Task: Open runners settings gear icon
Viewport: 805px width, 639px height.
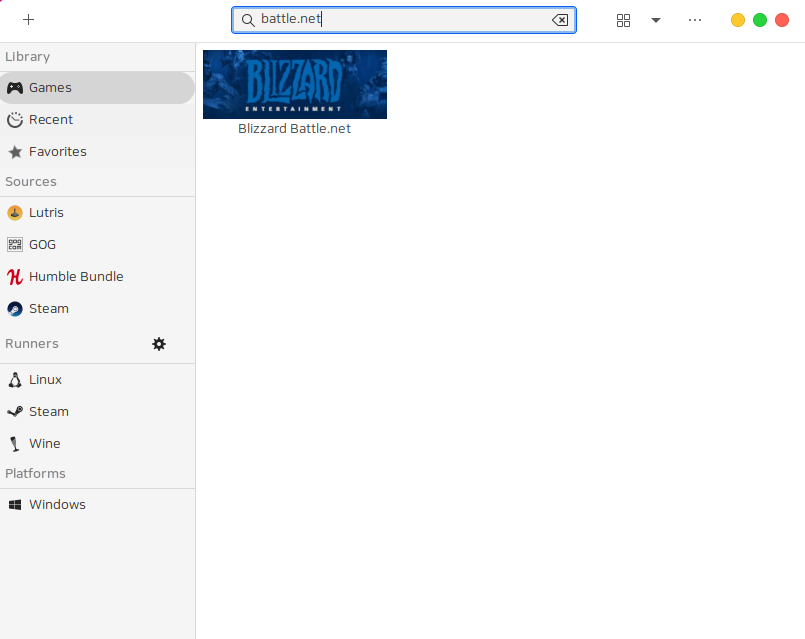Action: (x=159, y=344)
